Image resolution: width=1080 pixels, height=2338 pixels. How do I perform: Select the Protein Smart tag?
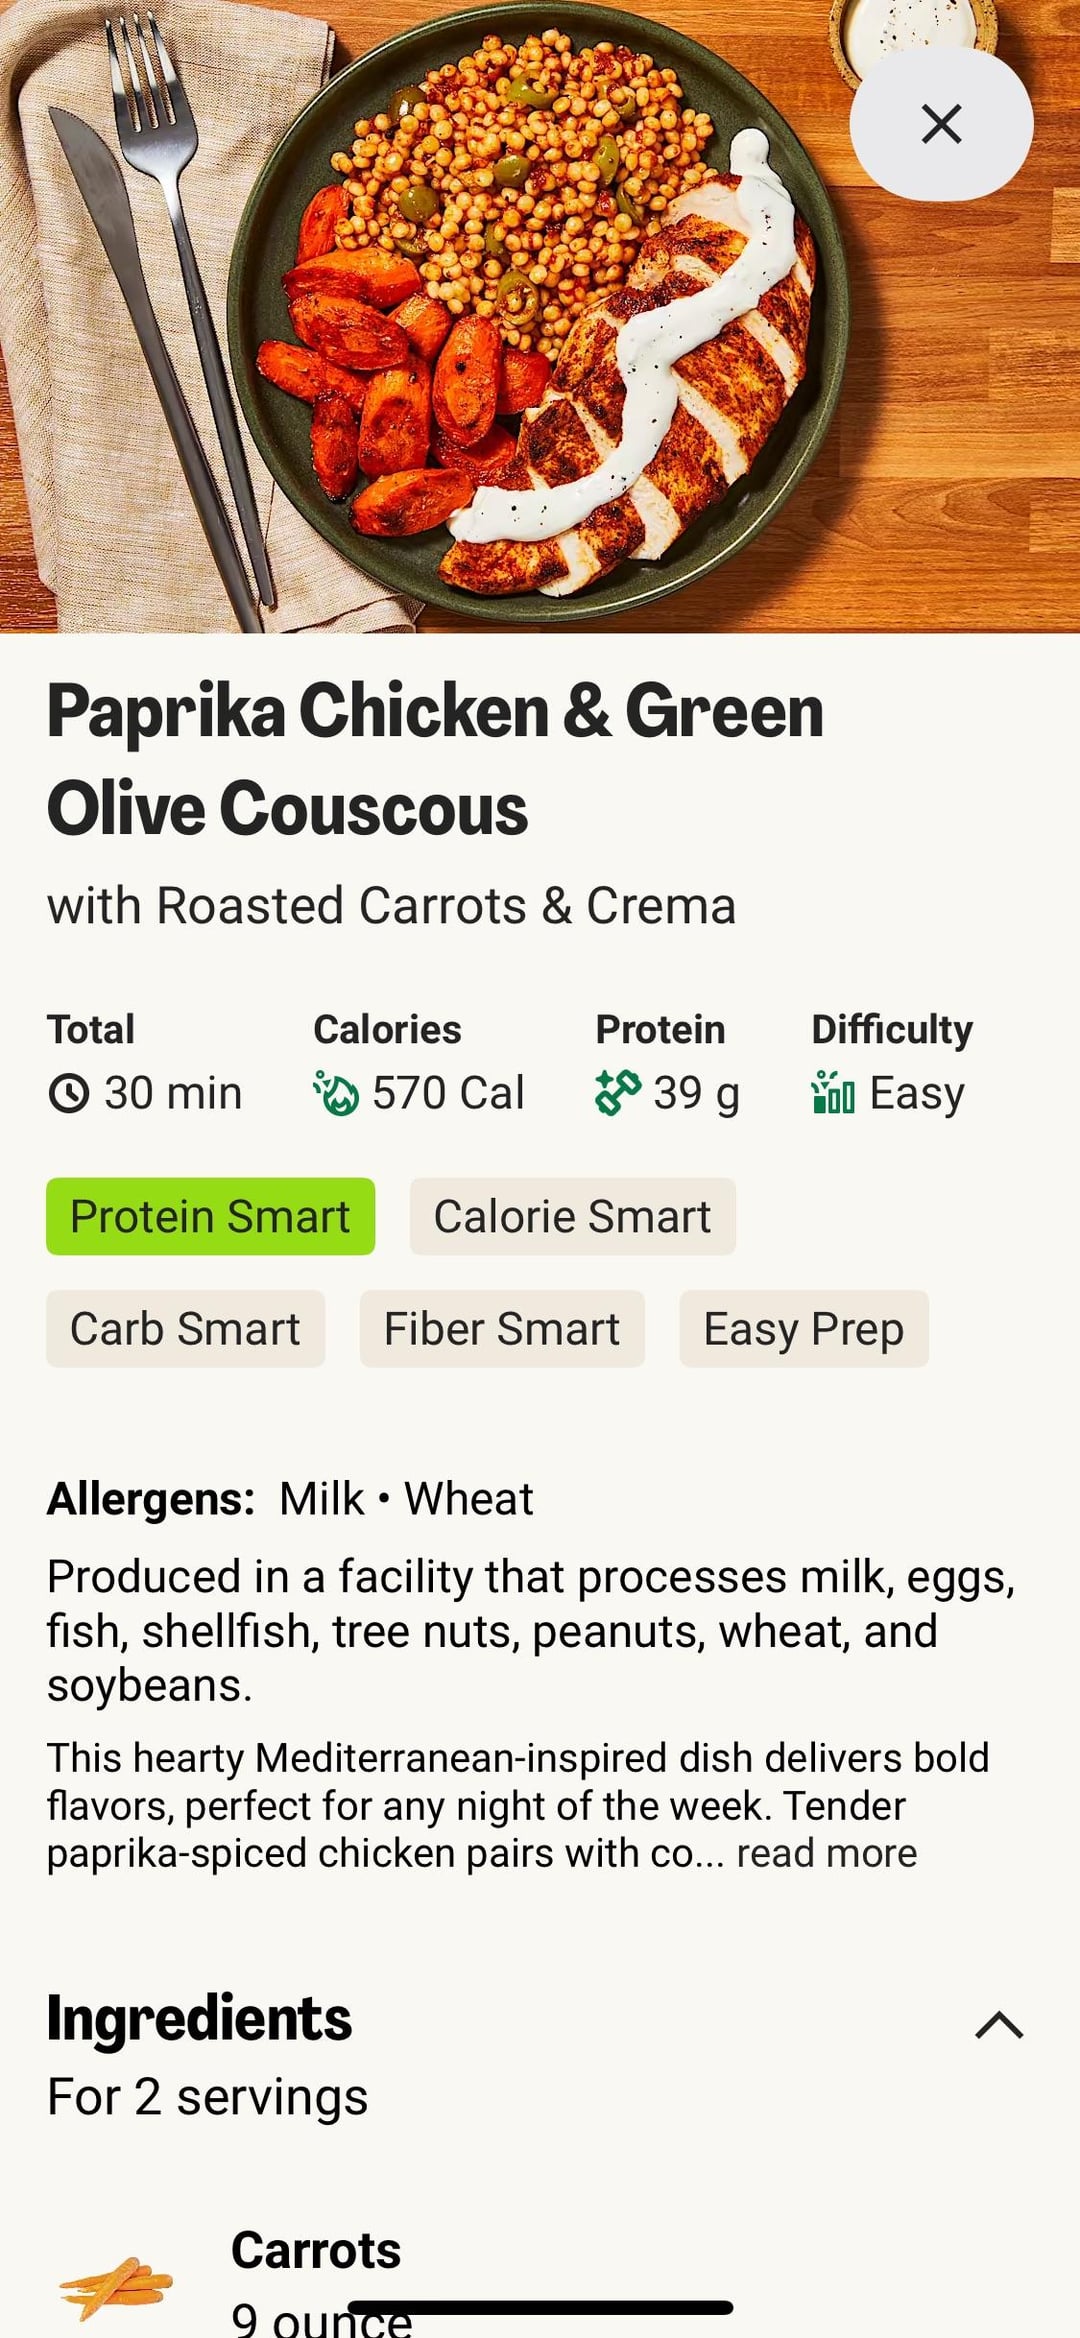210,1216
